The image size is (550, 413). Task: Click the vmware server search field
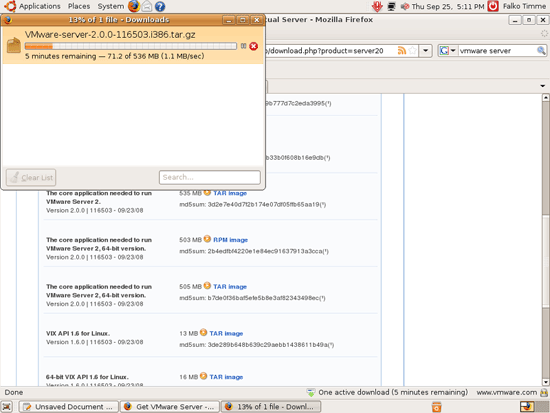coord(497,51)
